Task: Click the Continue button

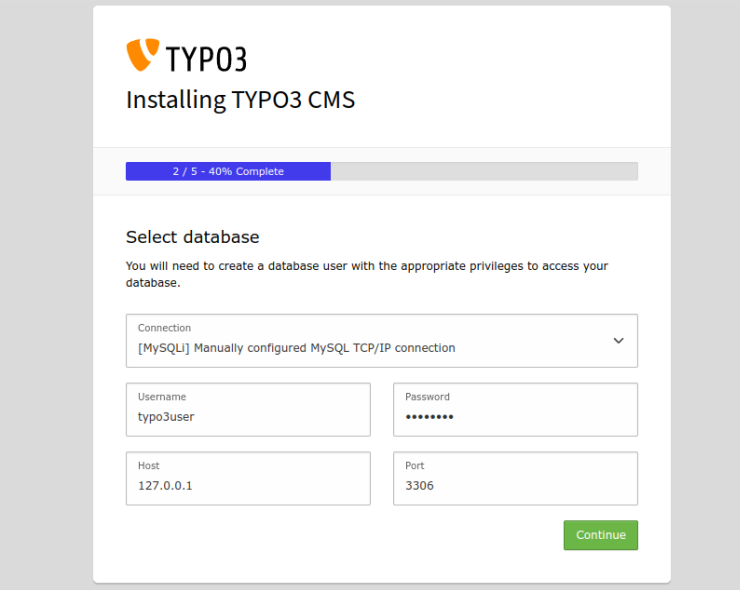Action: 600,535
